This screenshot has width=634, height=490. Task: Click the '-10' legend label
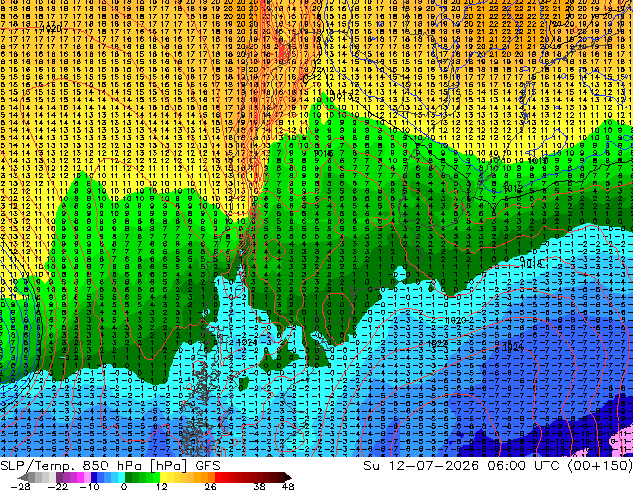coord(90,486)
